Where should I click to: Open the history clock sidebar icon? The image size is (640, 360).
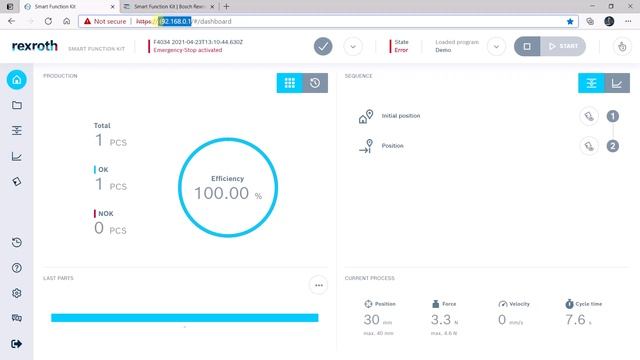click(17, 242)
